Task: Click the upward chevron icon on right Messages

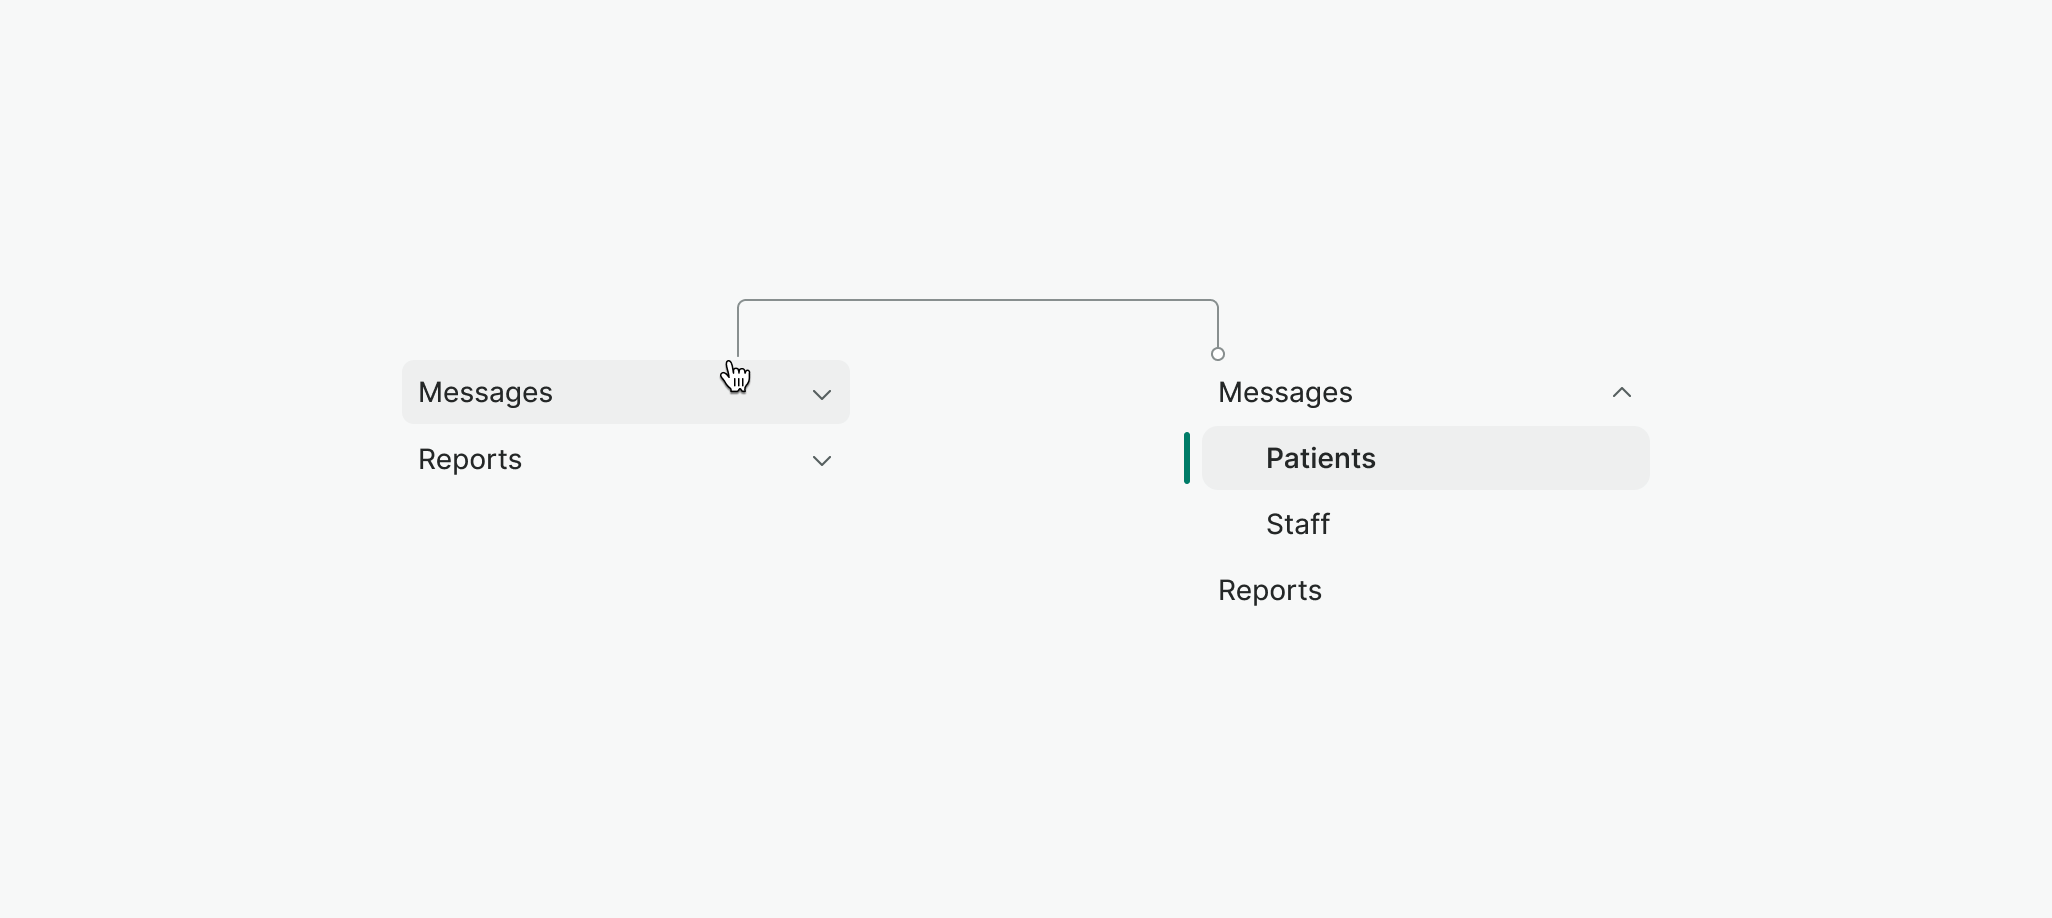Action: (1621, 392)
